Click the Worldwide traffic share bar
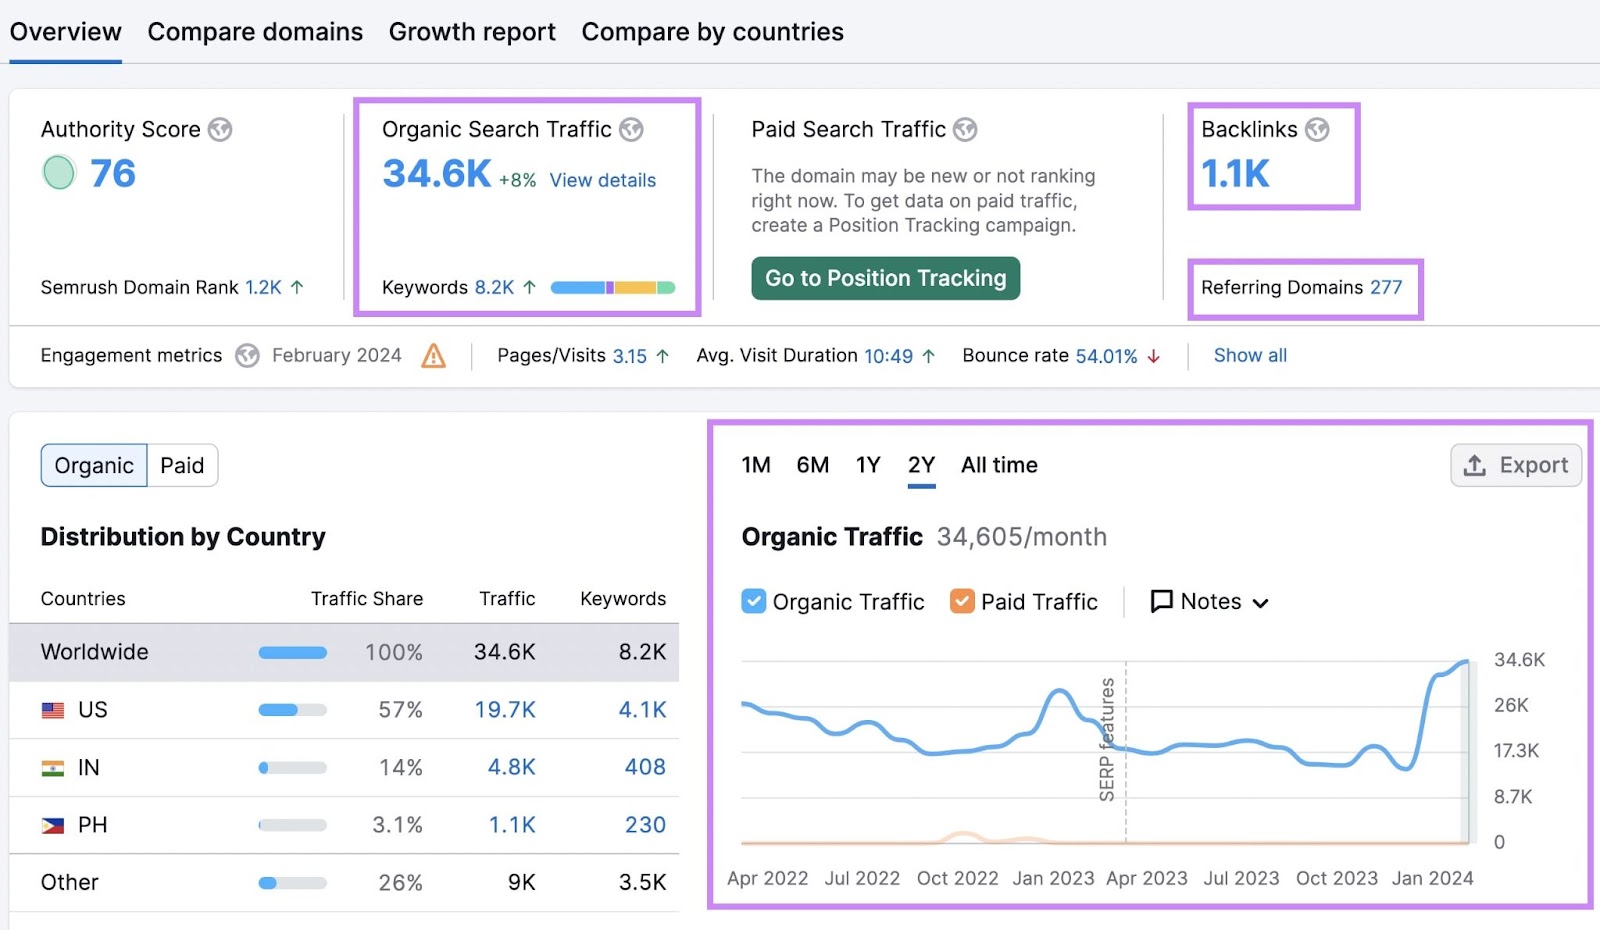This screenshot has width=1600, height=930. click(292, 652)
